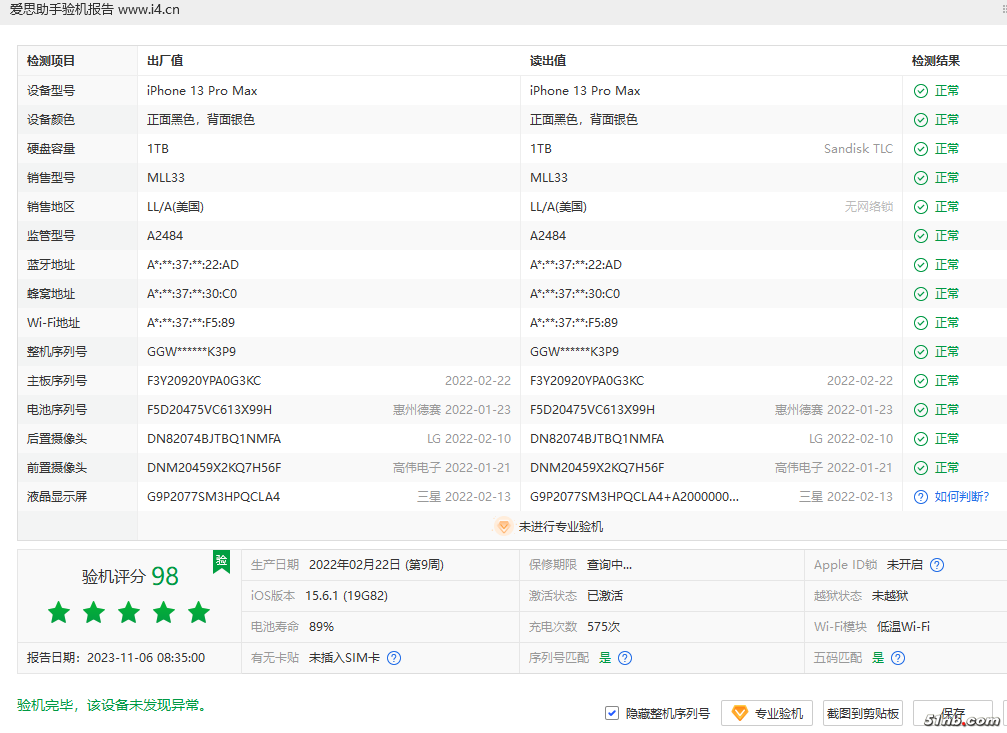Click the check icon in 电池序列号 row
This screenshot has width=1007, height=733.
[921, 410]
